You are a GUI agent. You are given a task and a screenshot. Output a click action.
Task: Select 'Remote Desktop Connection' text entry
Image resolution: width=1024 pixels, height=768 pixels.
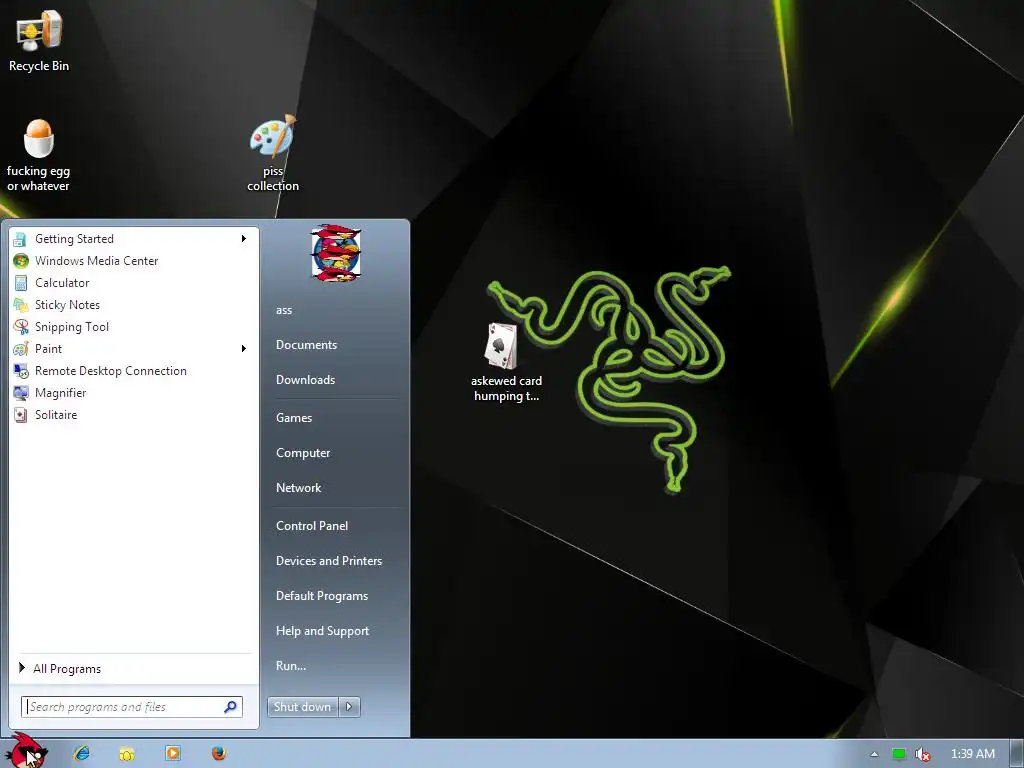(x=111, y=371)
